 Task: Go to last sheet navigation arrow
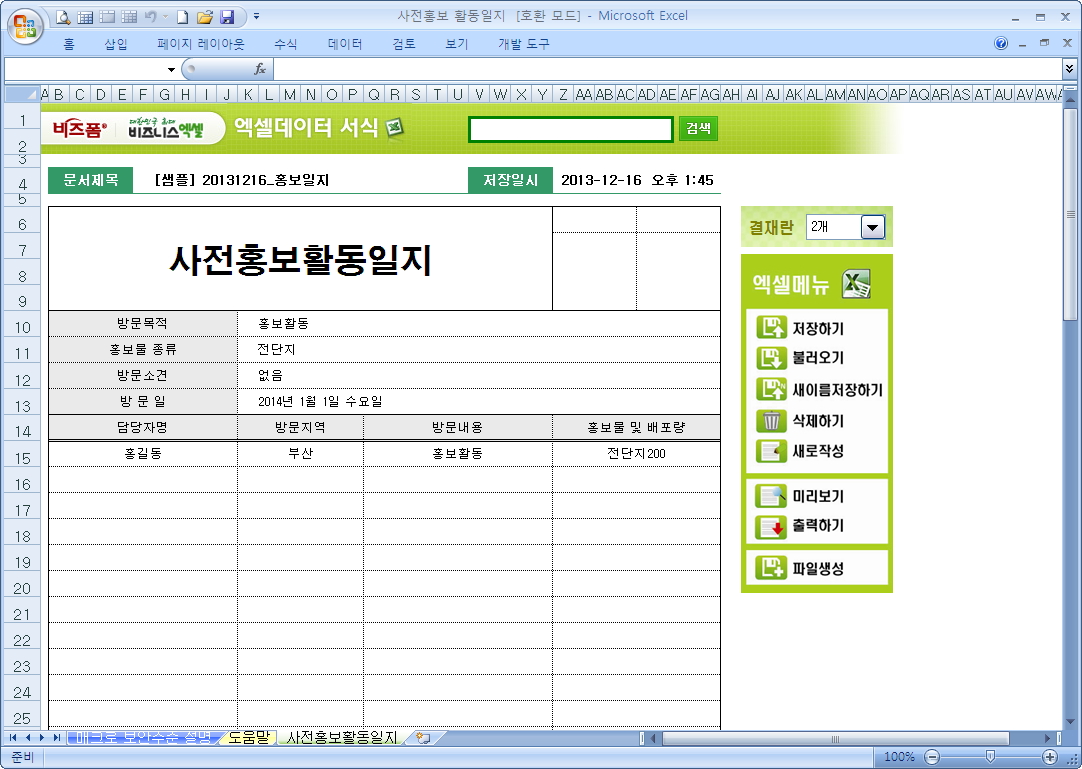click(x=57, y=738)
